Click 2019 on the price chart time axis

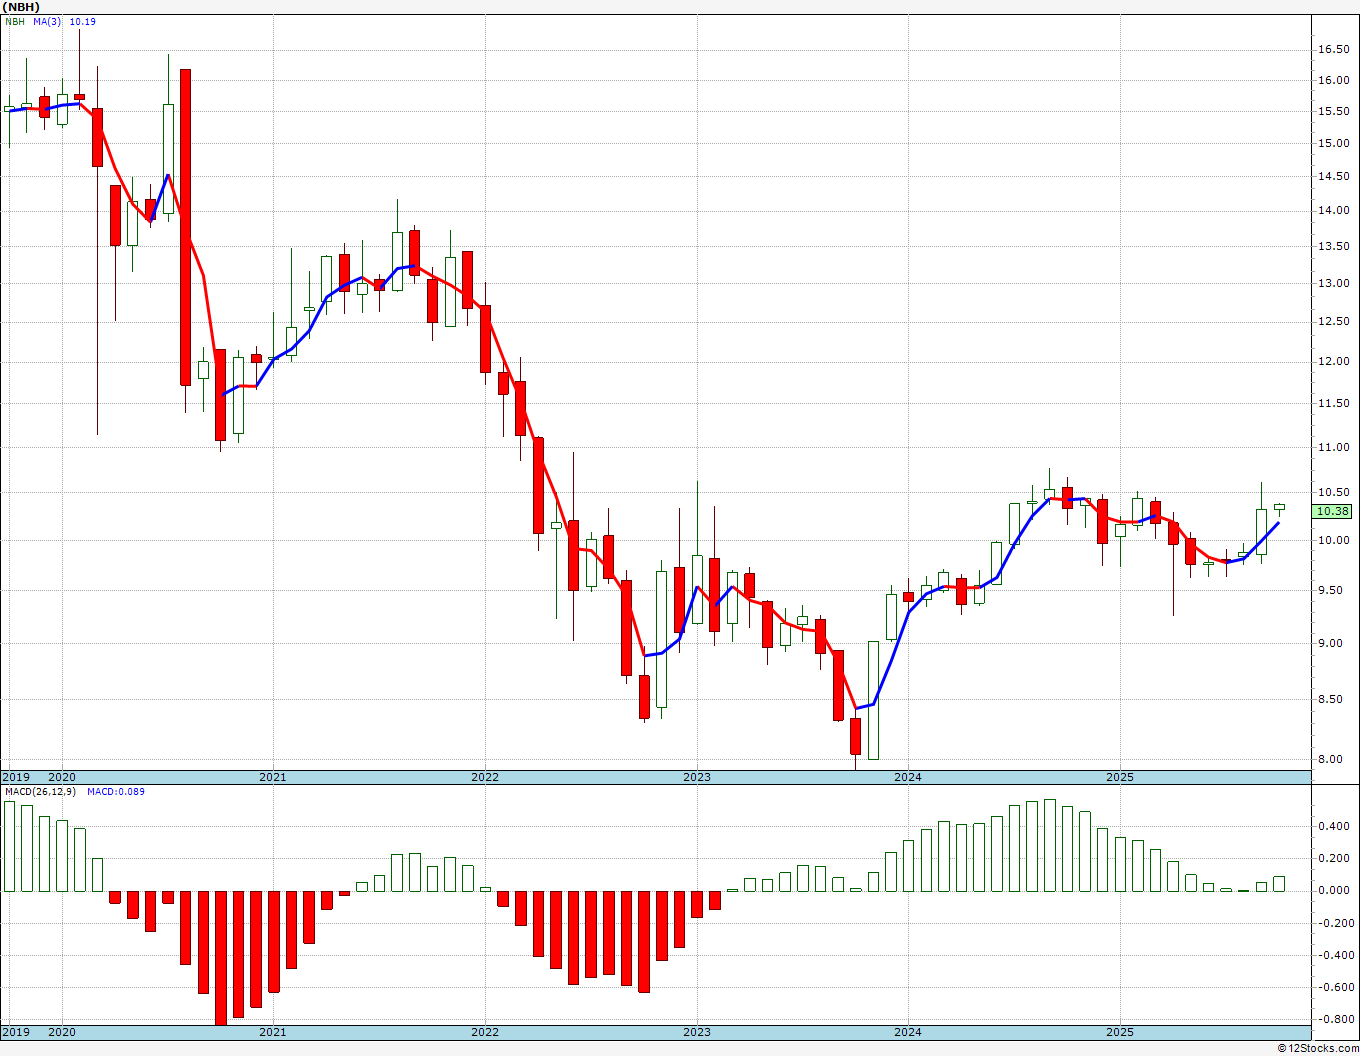[15, 777]
